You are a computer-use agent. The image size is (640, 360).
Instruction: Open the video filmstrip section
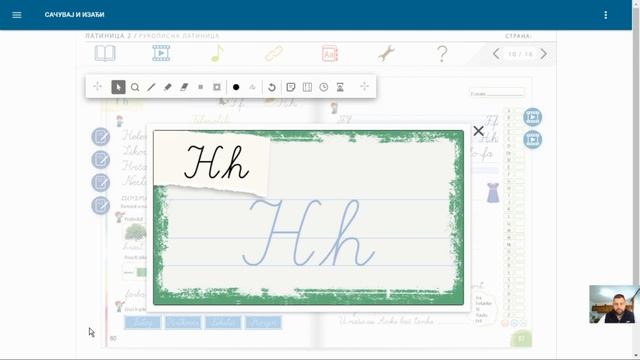point(161,53)
